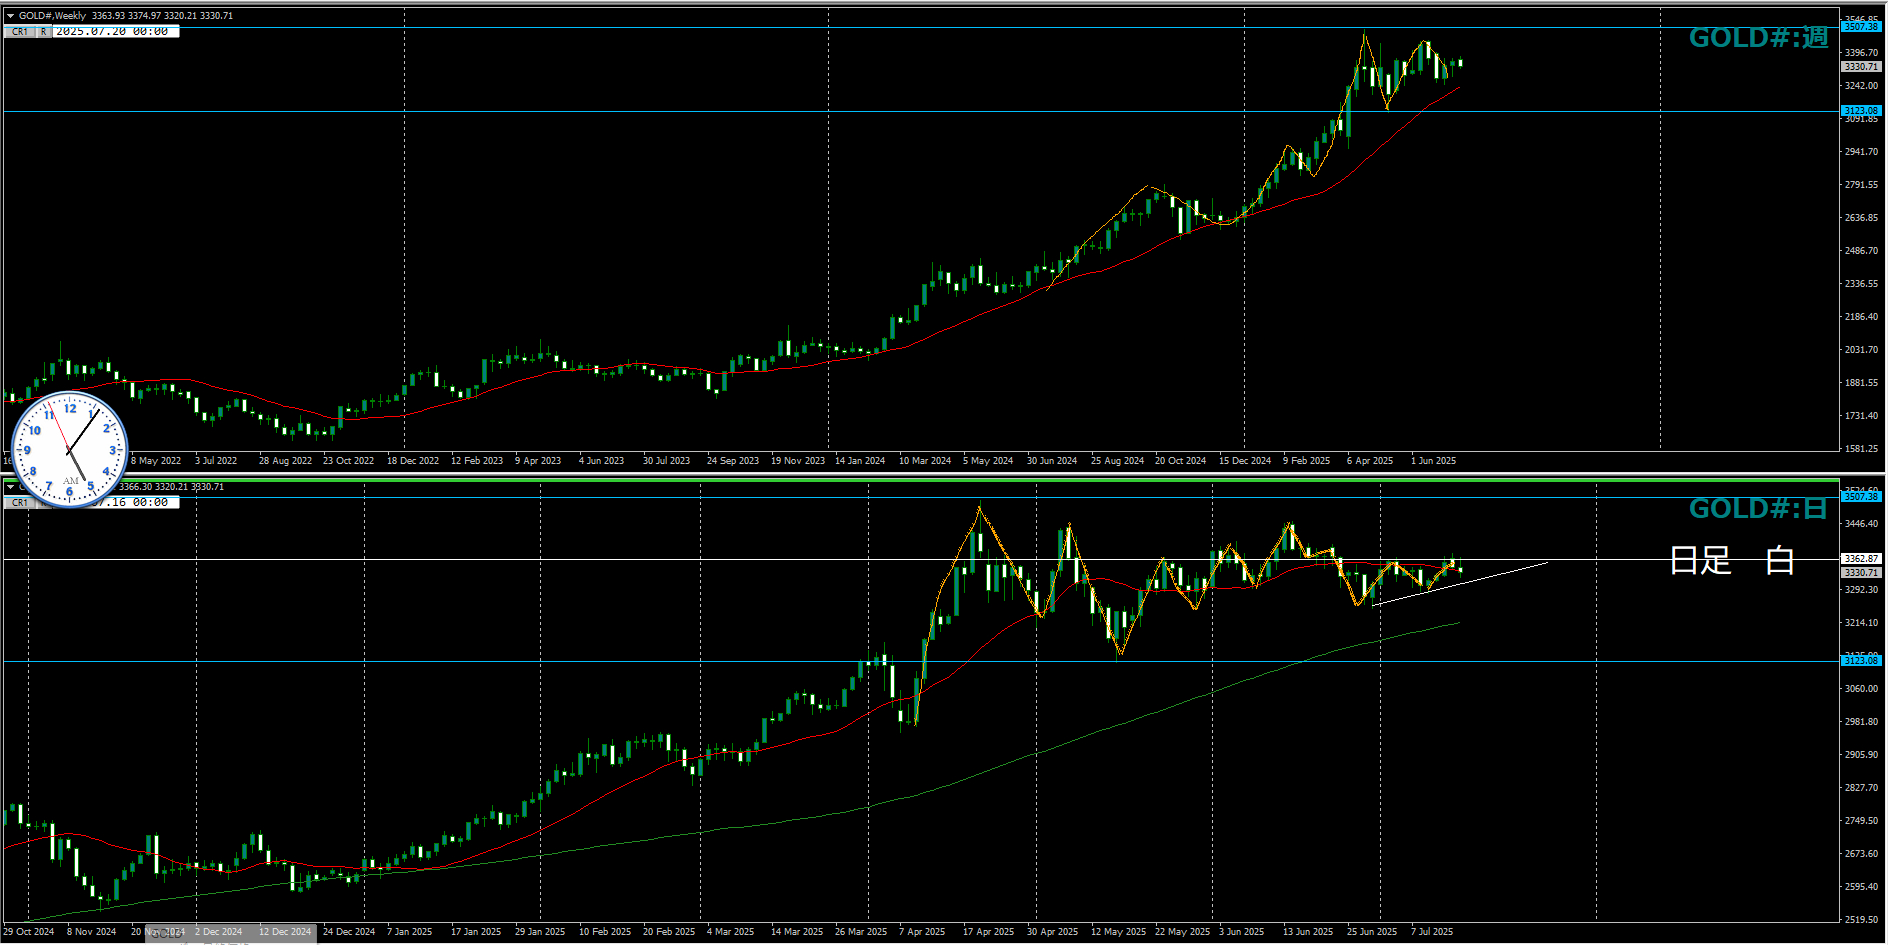Click the 17 Apr 2025 date on daily axis
This screenshot has width=1888, height=945.
tap(988, 932)
